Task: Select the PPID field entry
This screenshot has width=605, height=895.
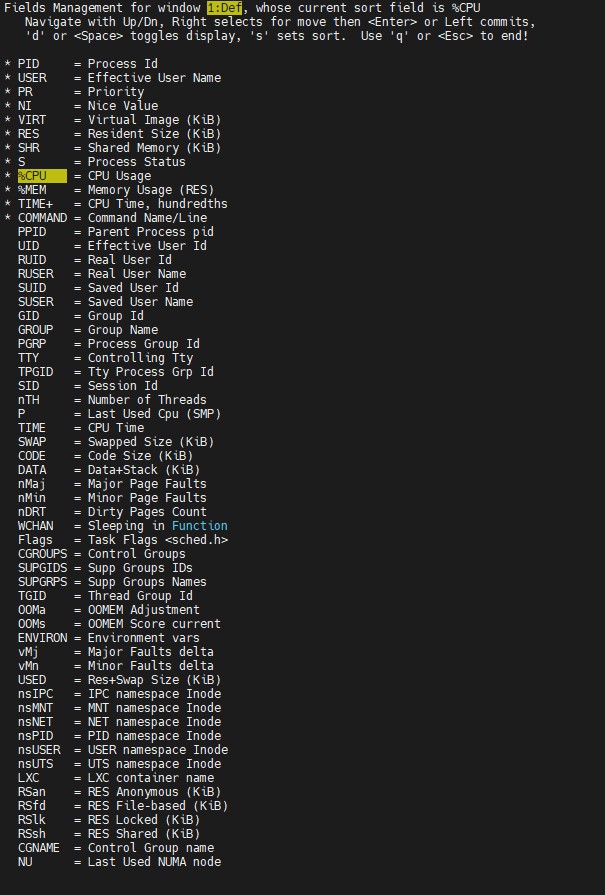Action: (x=32, y=232)
